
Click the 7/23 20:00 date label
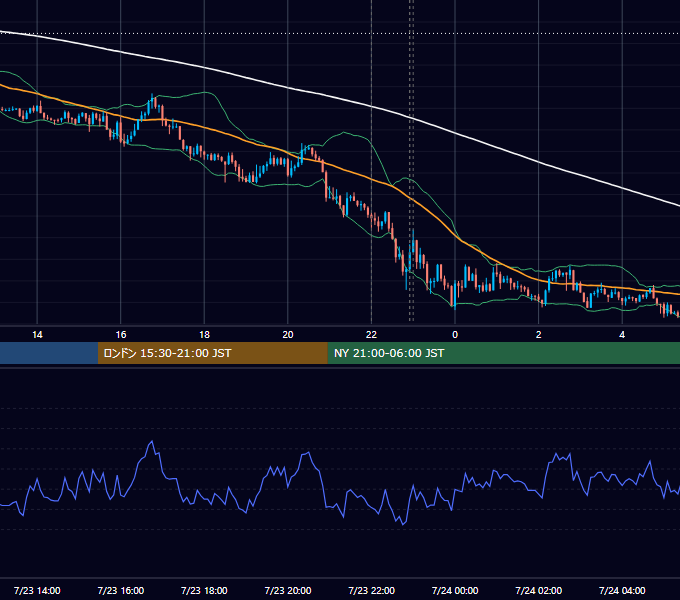(288, 590)
